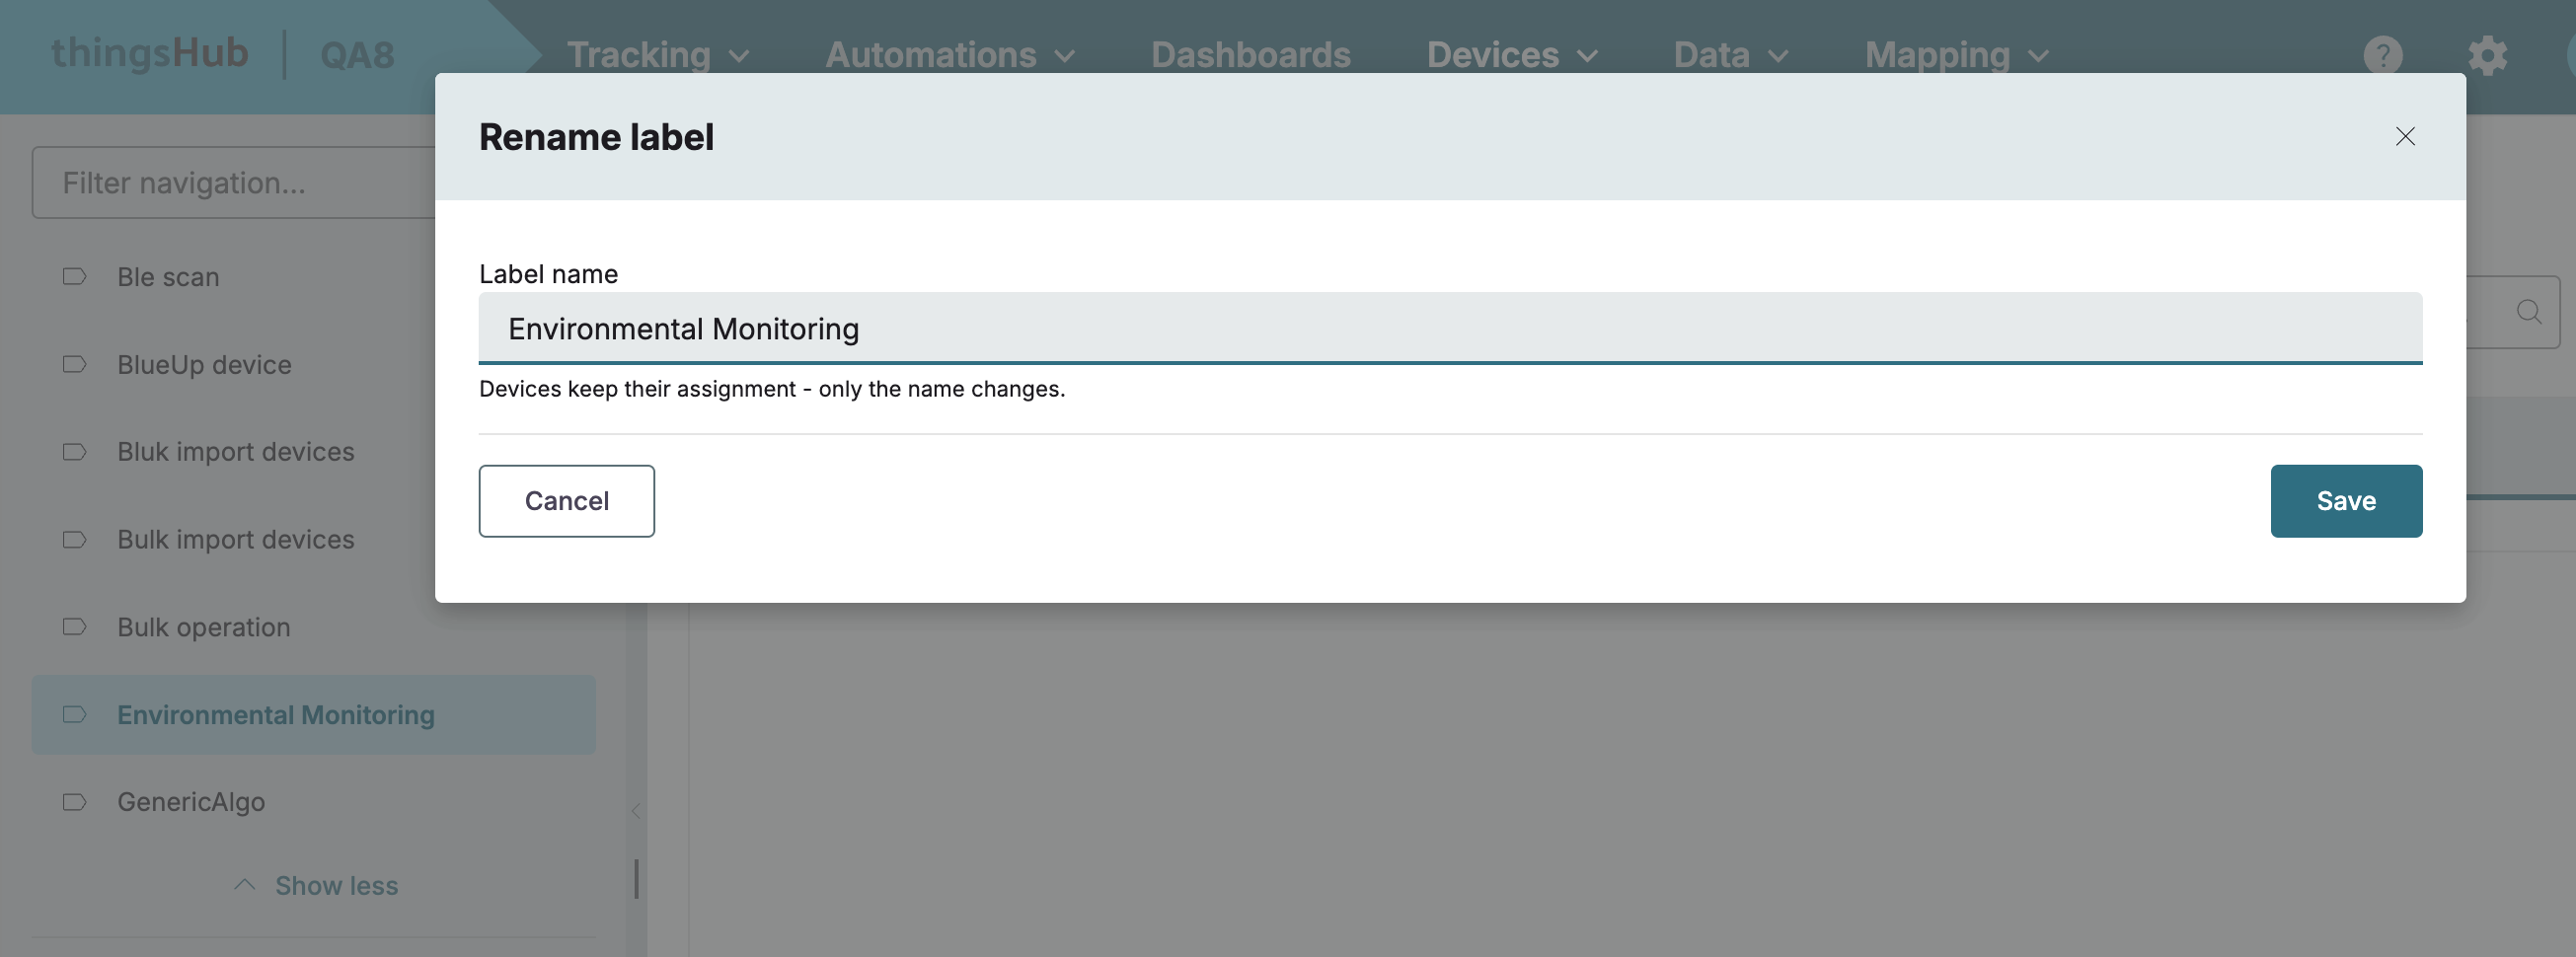Open the Data menu
Viewport: 2576px width, 957px height.
[x=1731, y=55]
